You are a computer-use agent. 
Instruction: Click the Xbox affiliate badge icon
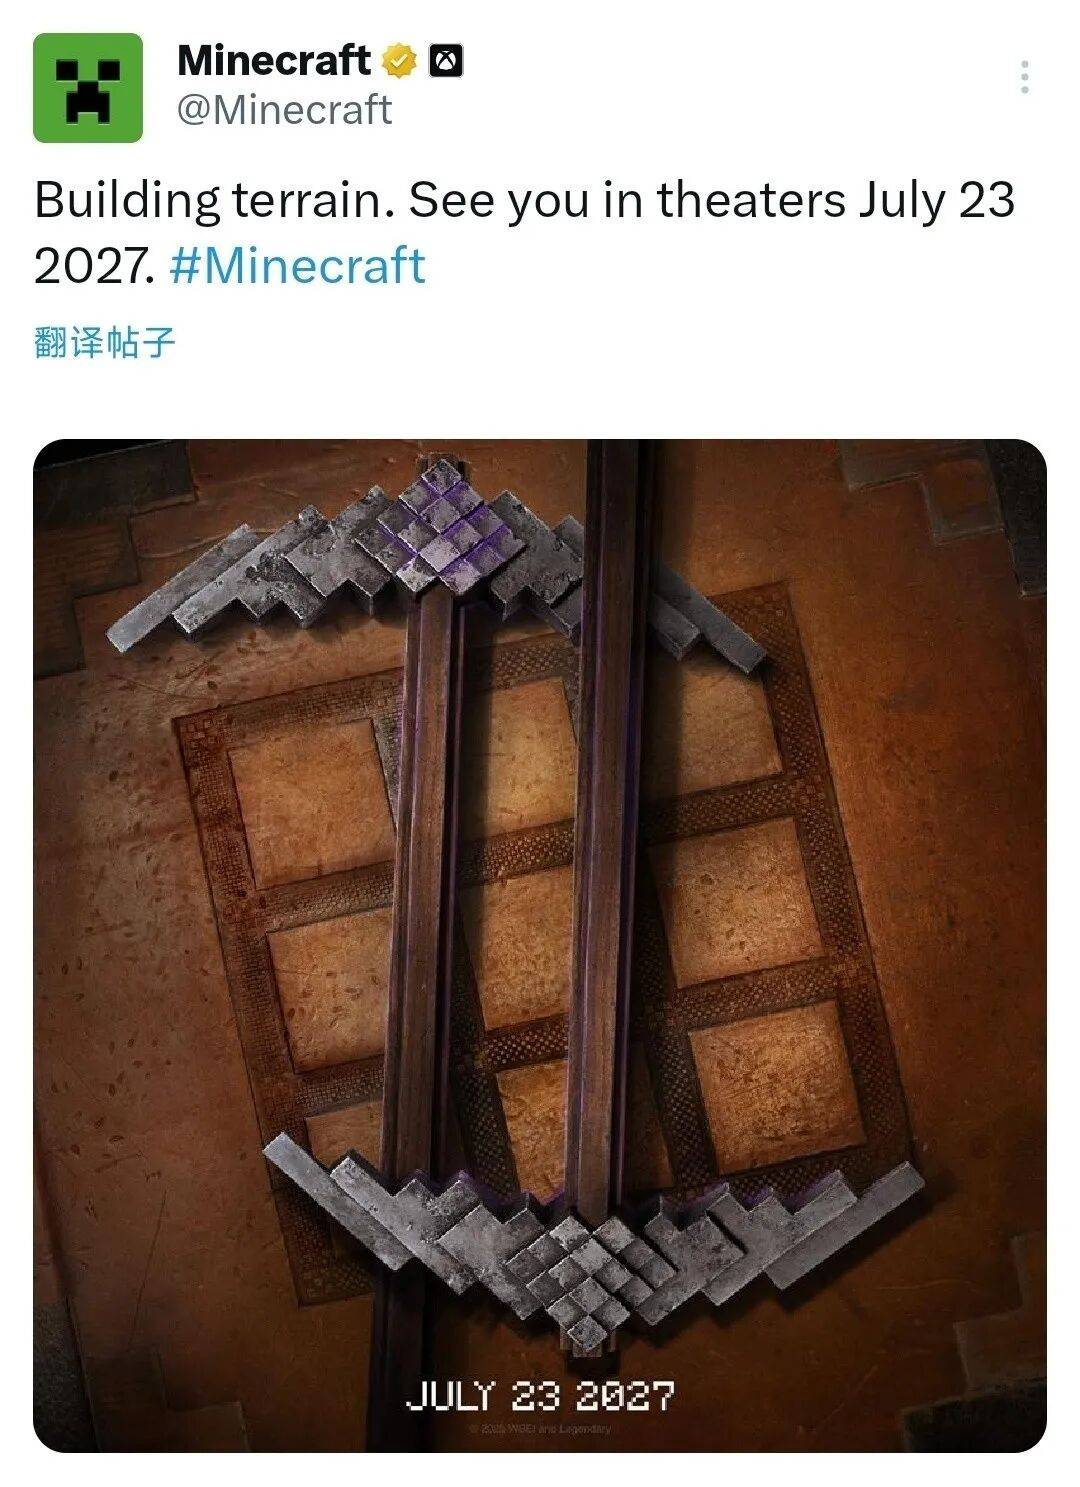446,61
